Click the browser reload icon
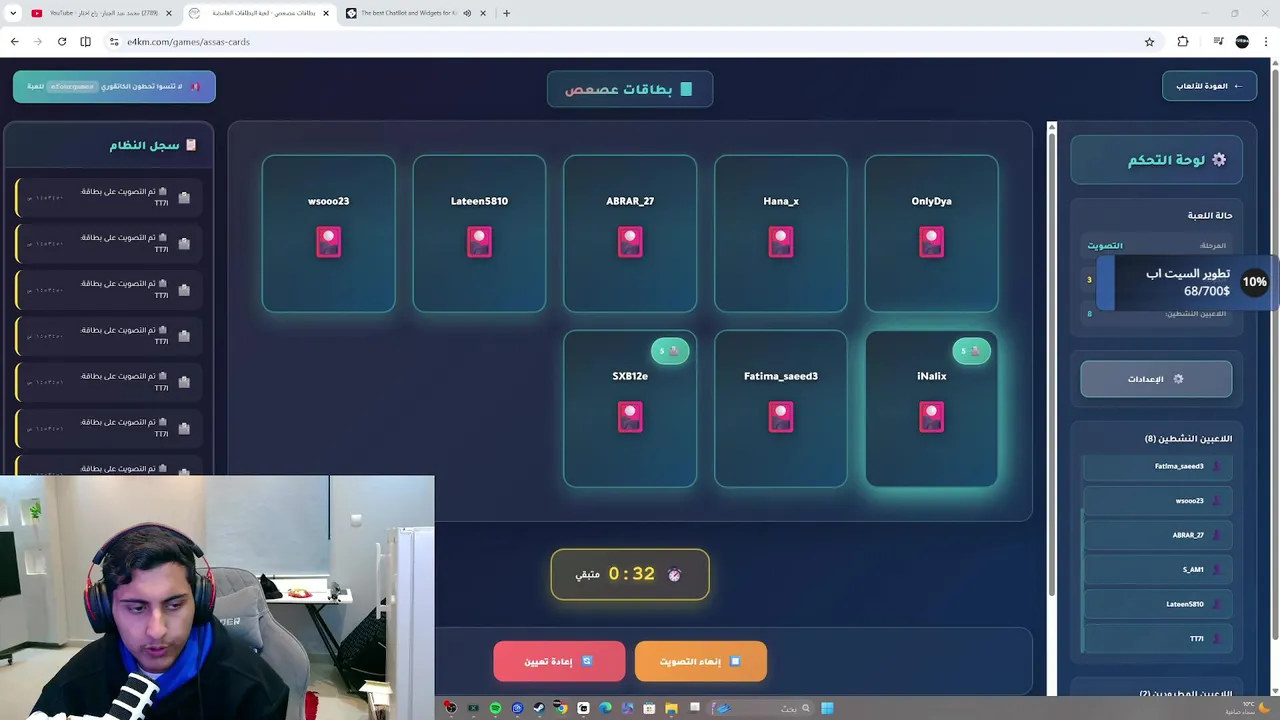1280x720 pixels. pyautogui.click(x=62, y=41)
